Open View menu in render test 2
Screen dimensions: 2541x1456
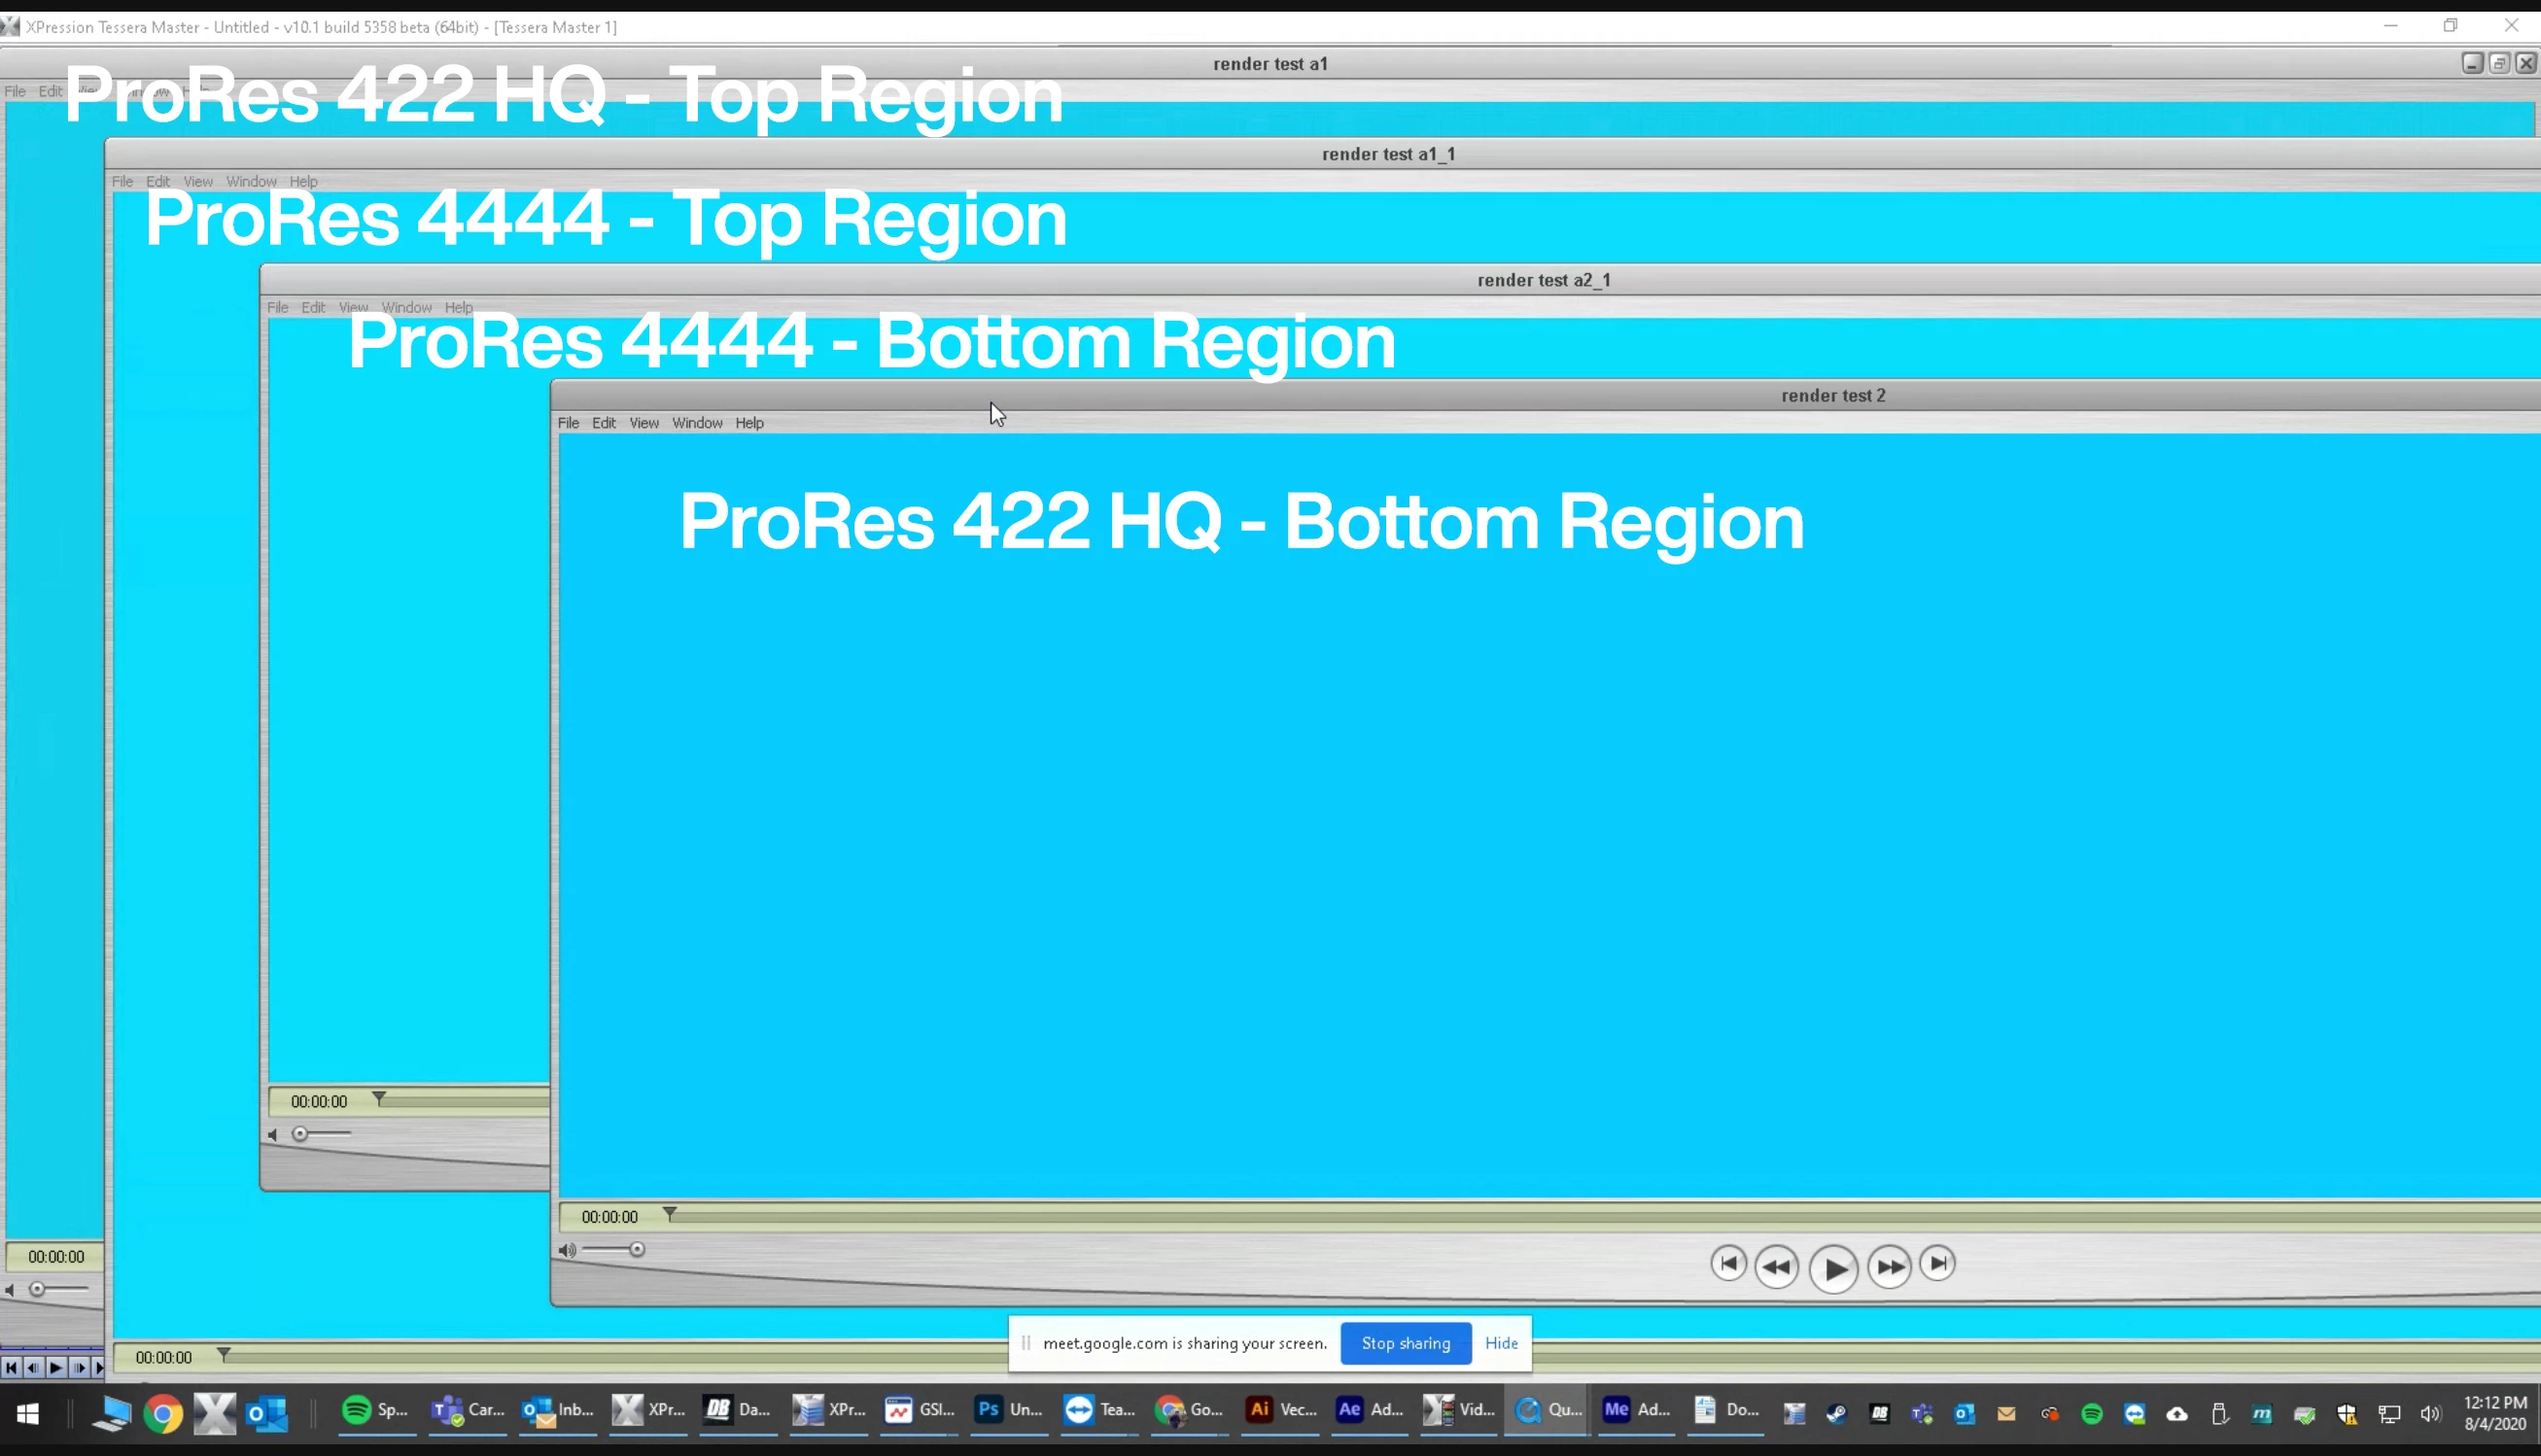(x=644, y=423)
